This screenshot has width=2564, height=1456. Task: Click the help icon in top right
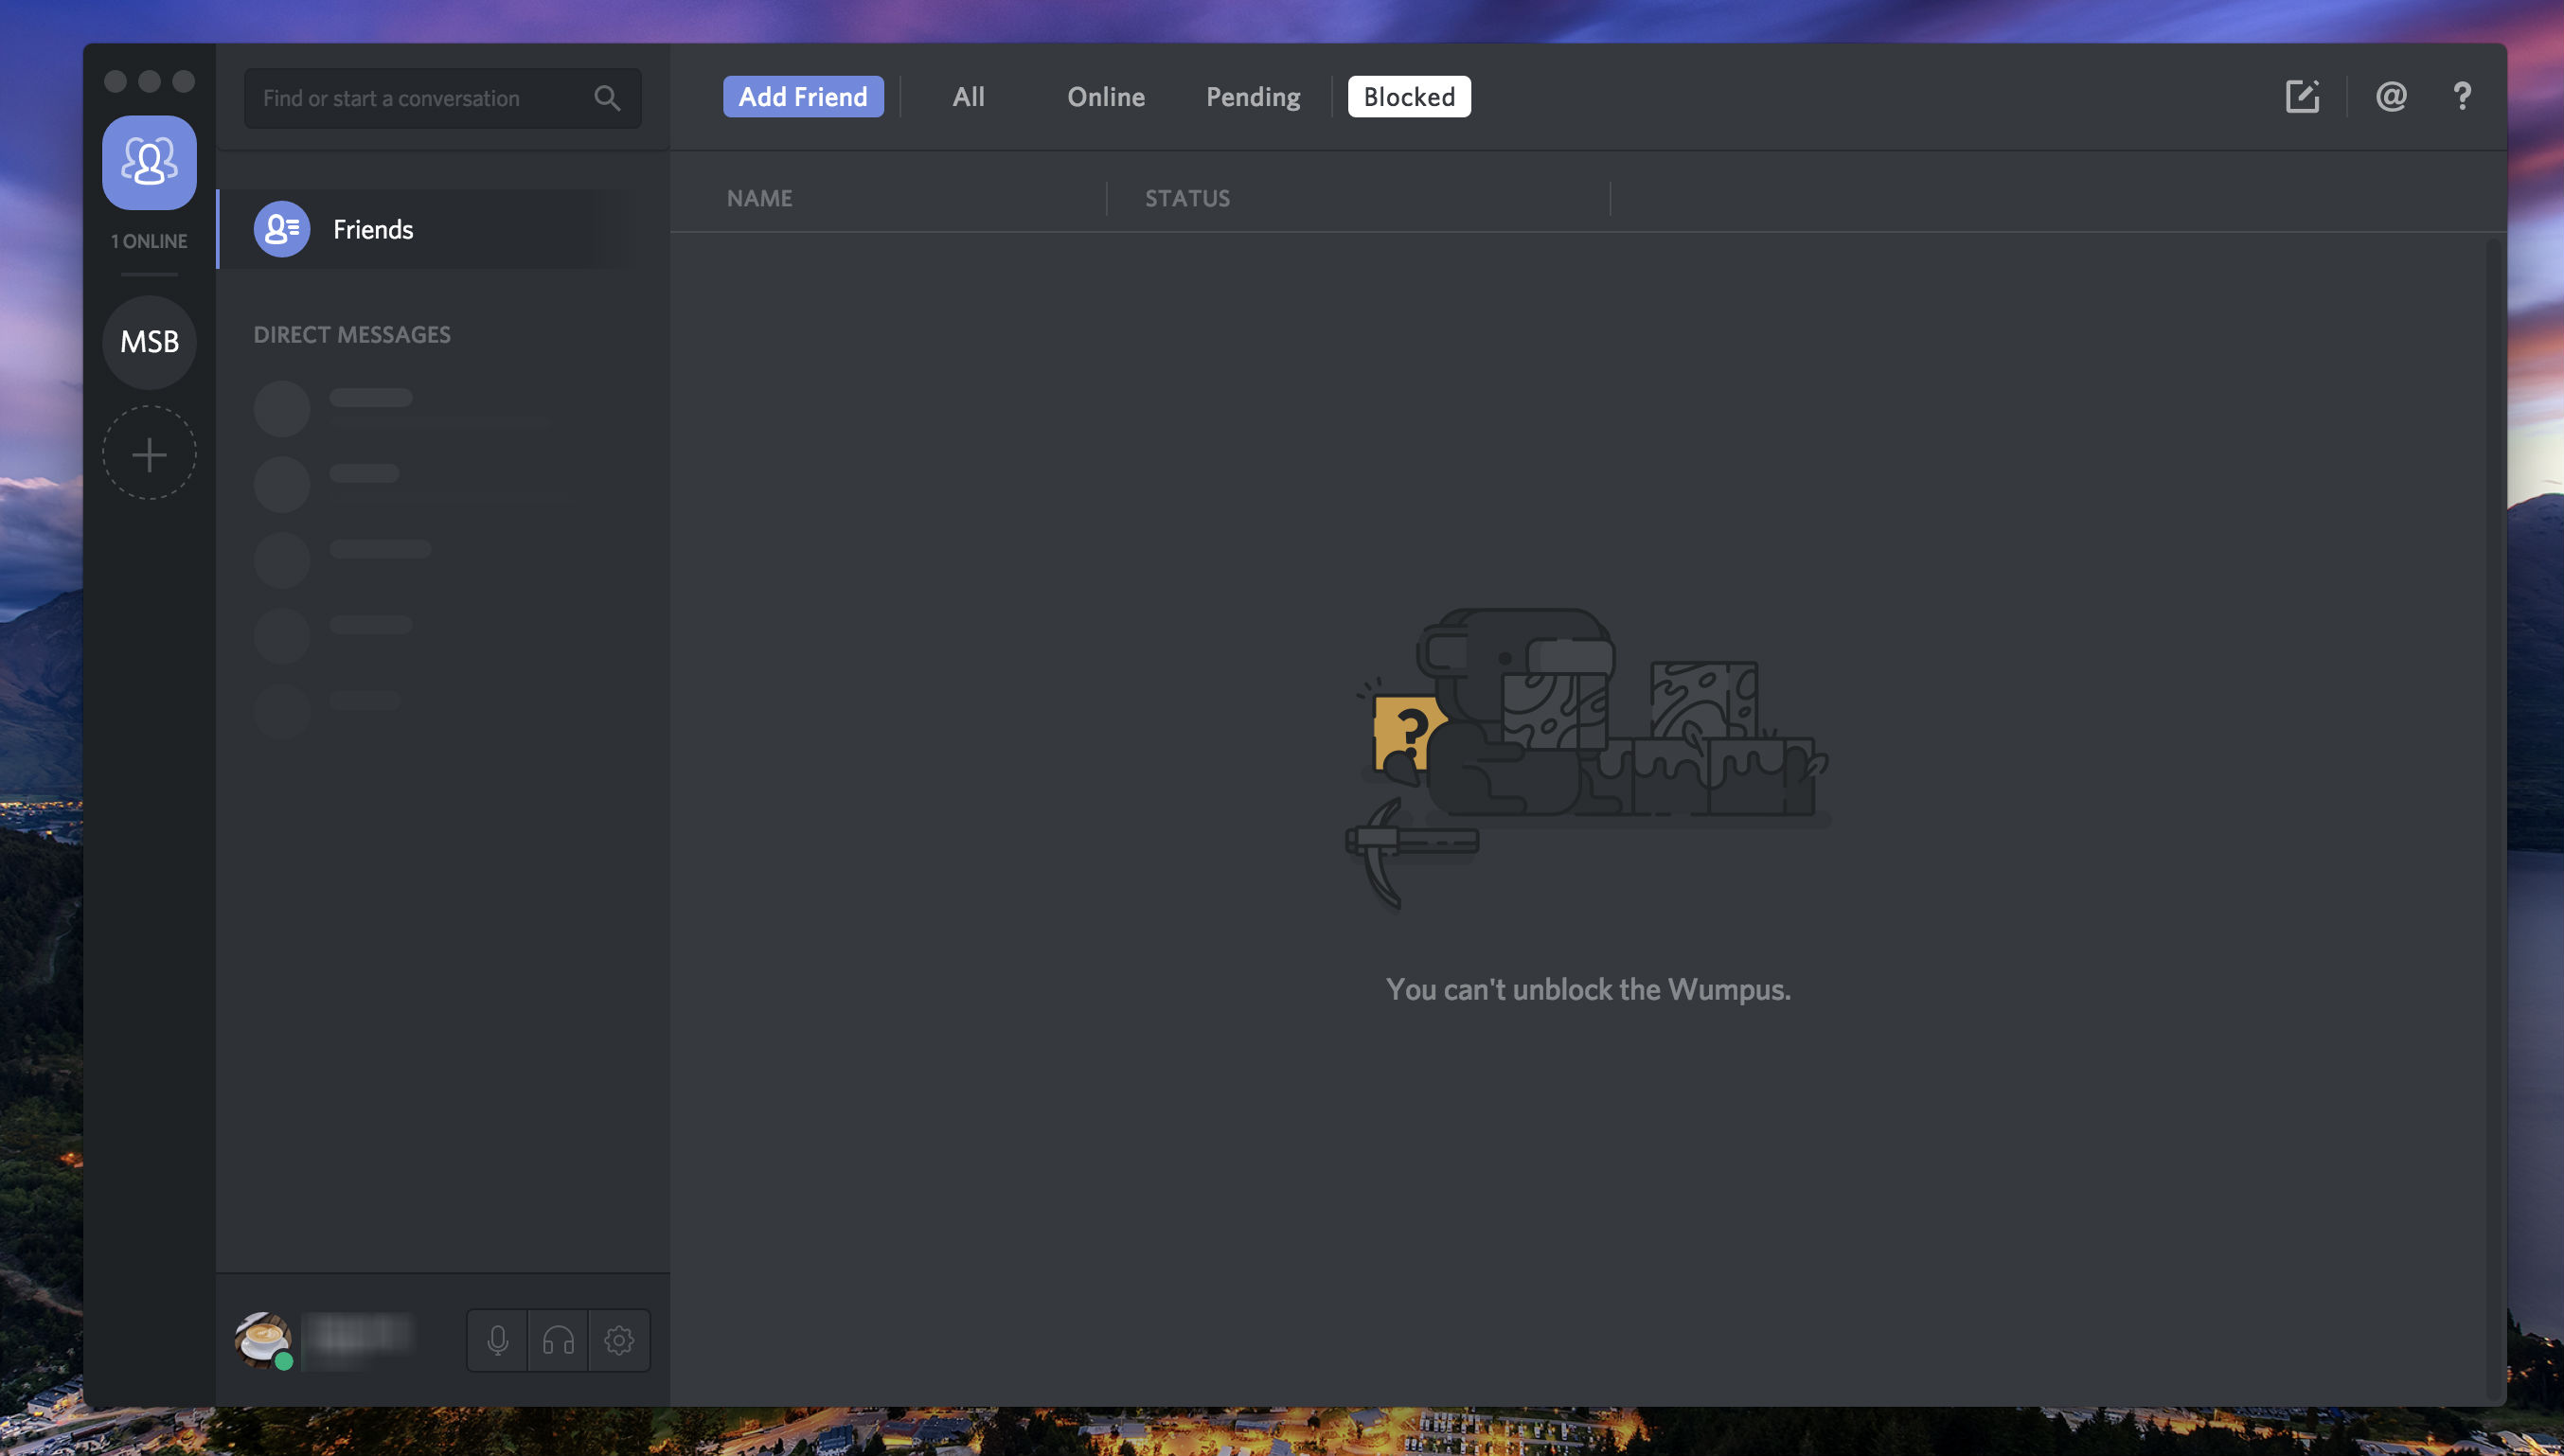[2458, 97]
